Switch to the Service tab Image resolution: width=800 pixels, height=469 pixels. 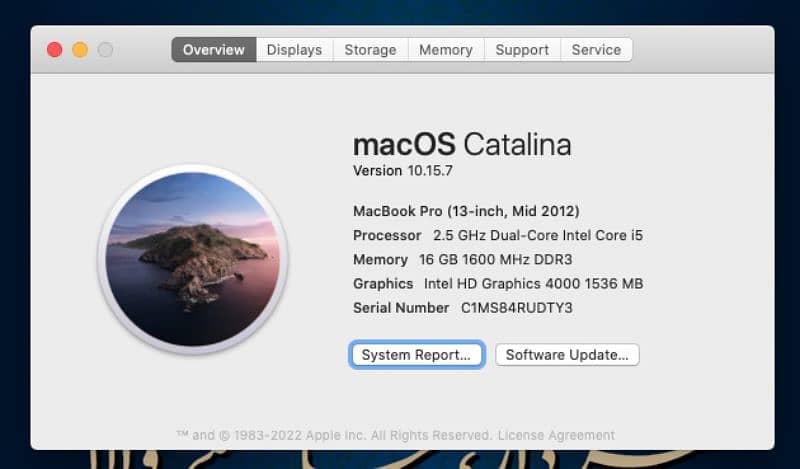596,50
